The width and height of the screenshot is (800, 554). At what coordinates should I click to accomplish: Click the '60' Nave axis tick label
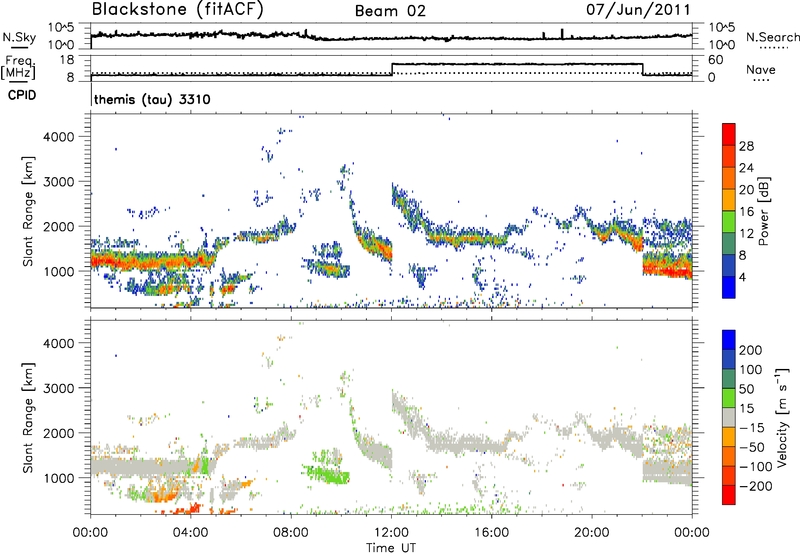pos(715,60)
